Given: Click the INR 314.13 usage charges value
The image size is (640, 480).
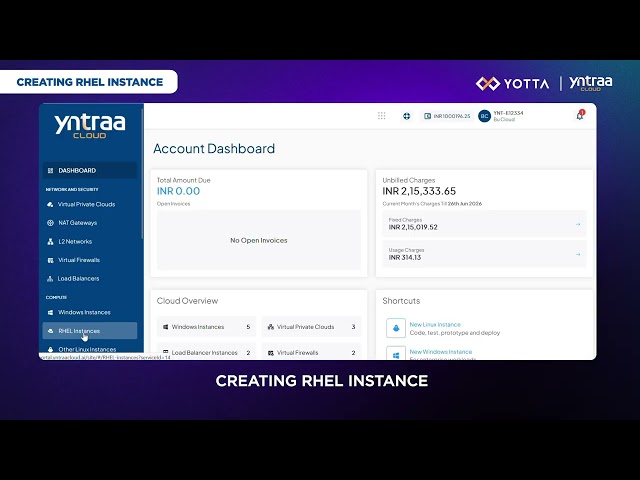Looking at the screenshot, I should [x=404, y=258].
